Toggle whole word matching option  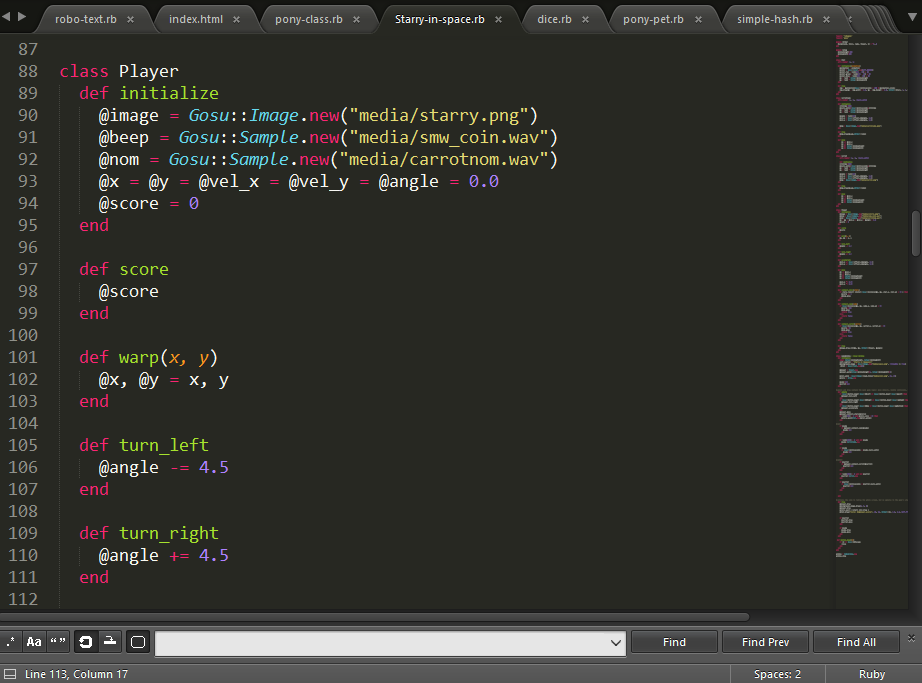coord(58,642)
